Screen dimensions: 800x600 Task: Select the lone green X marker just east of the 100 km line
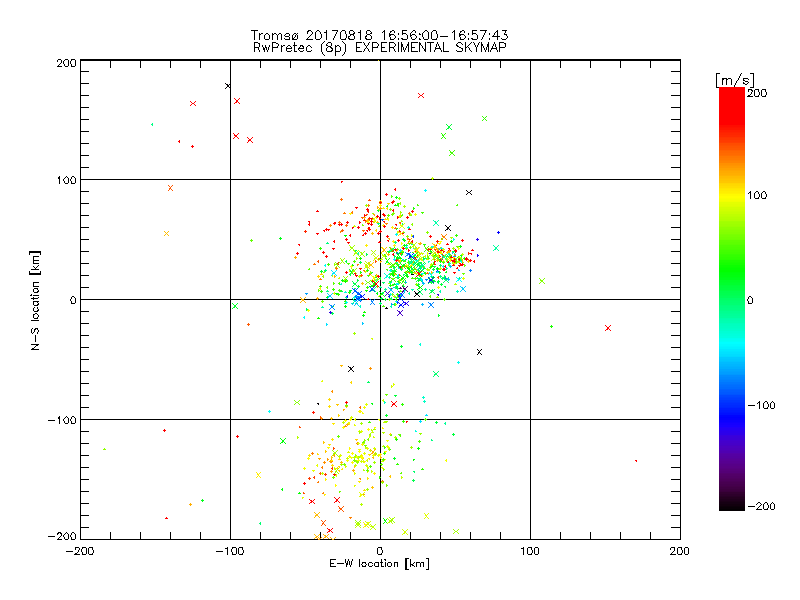pyautogui.click(x=542, y=281)
